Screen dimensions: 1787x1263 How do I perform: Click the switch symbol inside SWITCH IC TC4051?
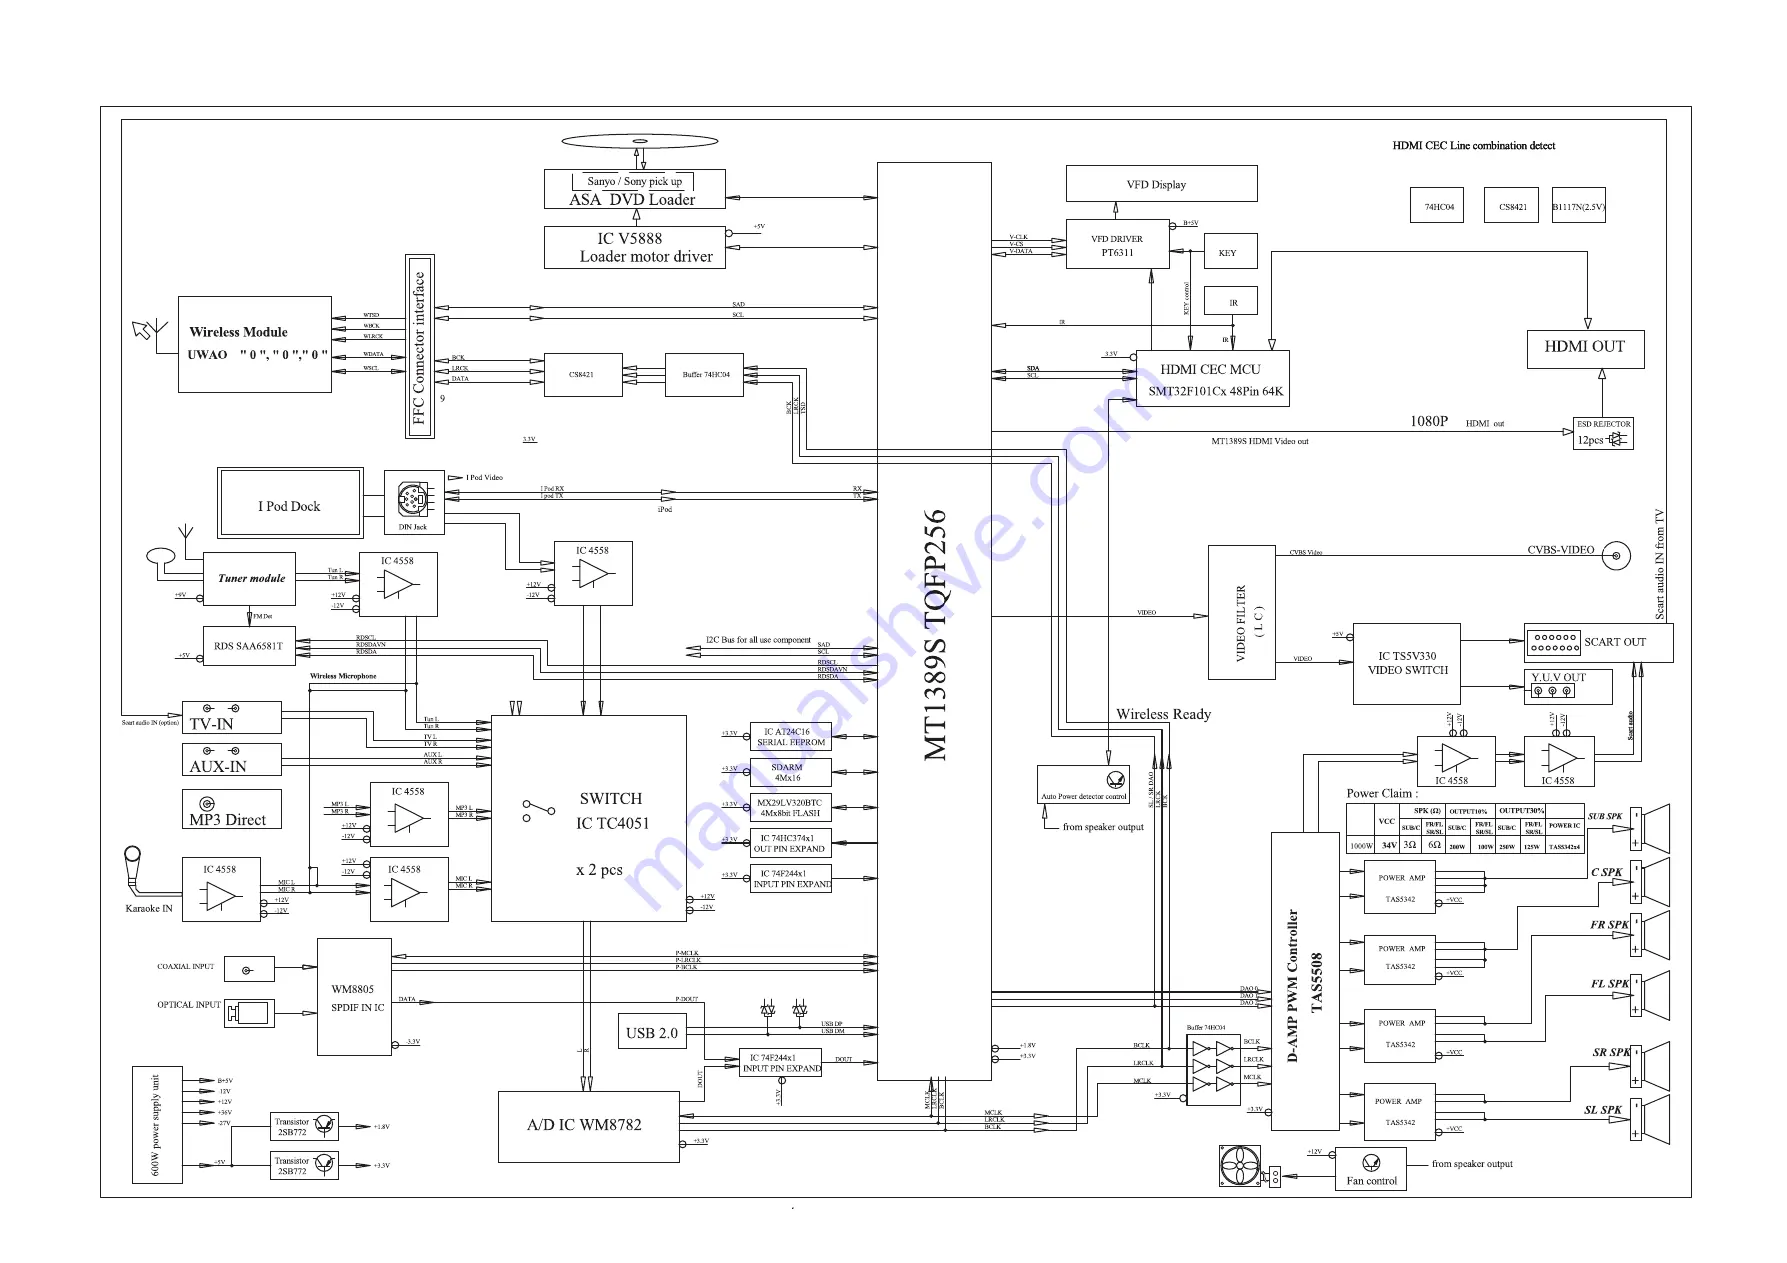(x=538, y=810)
